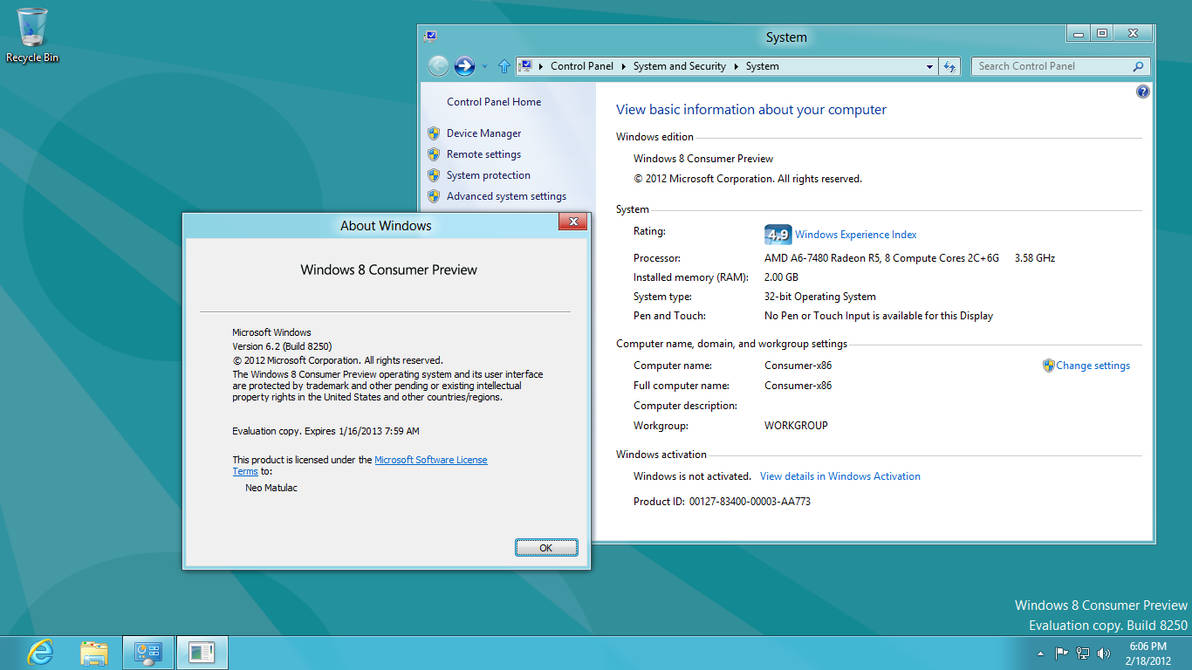Click Change settings link
Screen dimensions: 1192x670
[x=1092, y=366]
